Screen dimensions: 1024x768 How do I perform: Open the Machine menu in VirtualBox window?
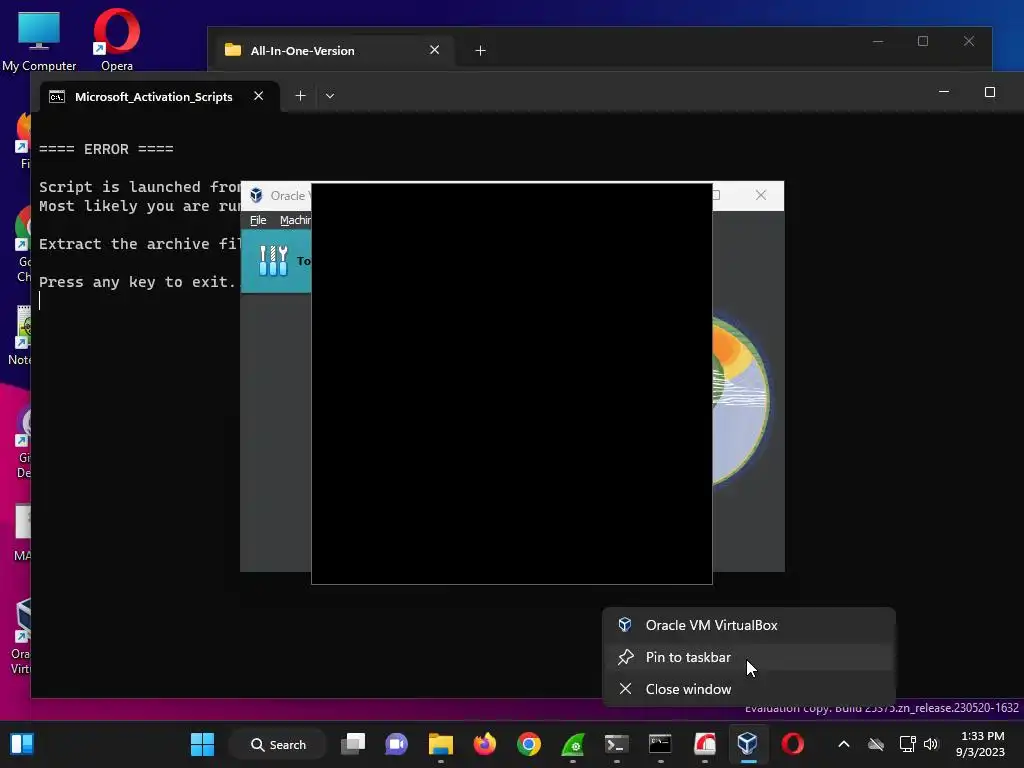click(295, 220)
